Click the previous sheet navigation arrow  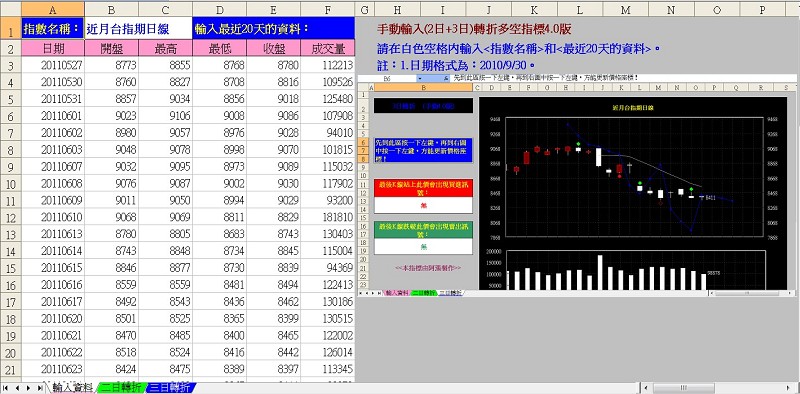[x=17, y=388]
